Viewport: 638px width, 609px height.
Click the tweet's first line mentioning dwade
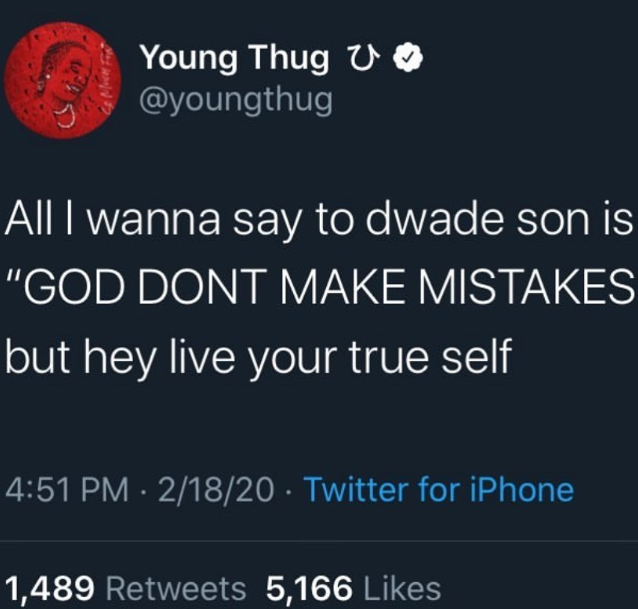coord(319,223)
